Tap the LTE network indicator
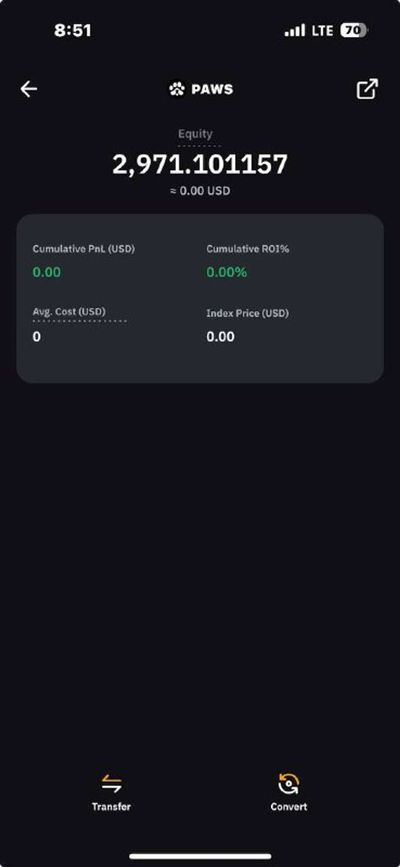Screen dimensions: 400x867 click(x=323, y=30)
